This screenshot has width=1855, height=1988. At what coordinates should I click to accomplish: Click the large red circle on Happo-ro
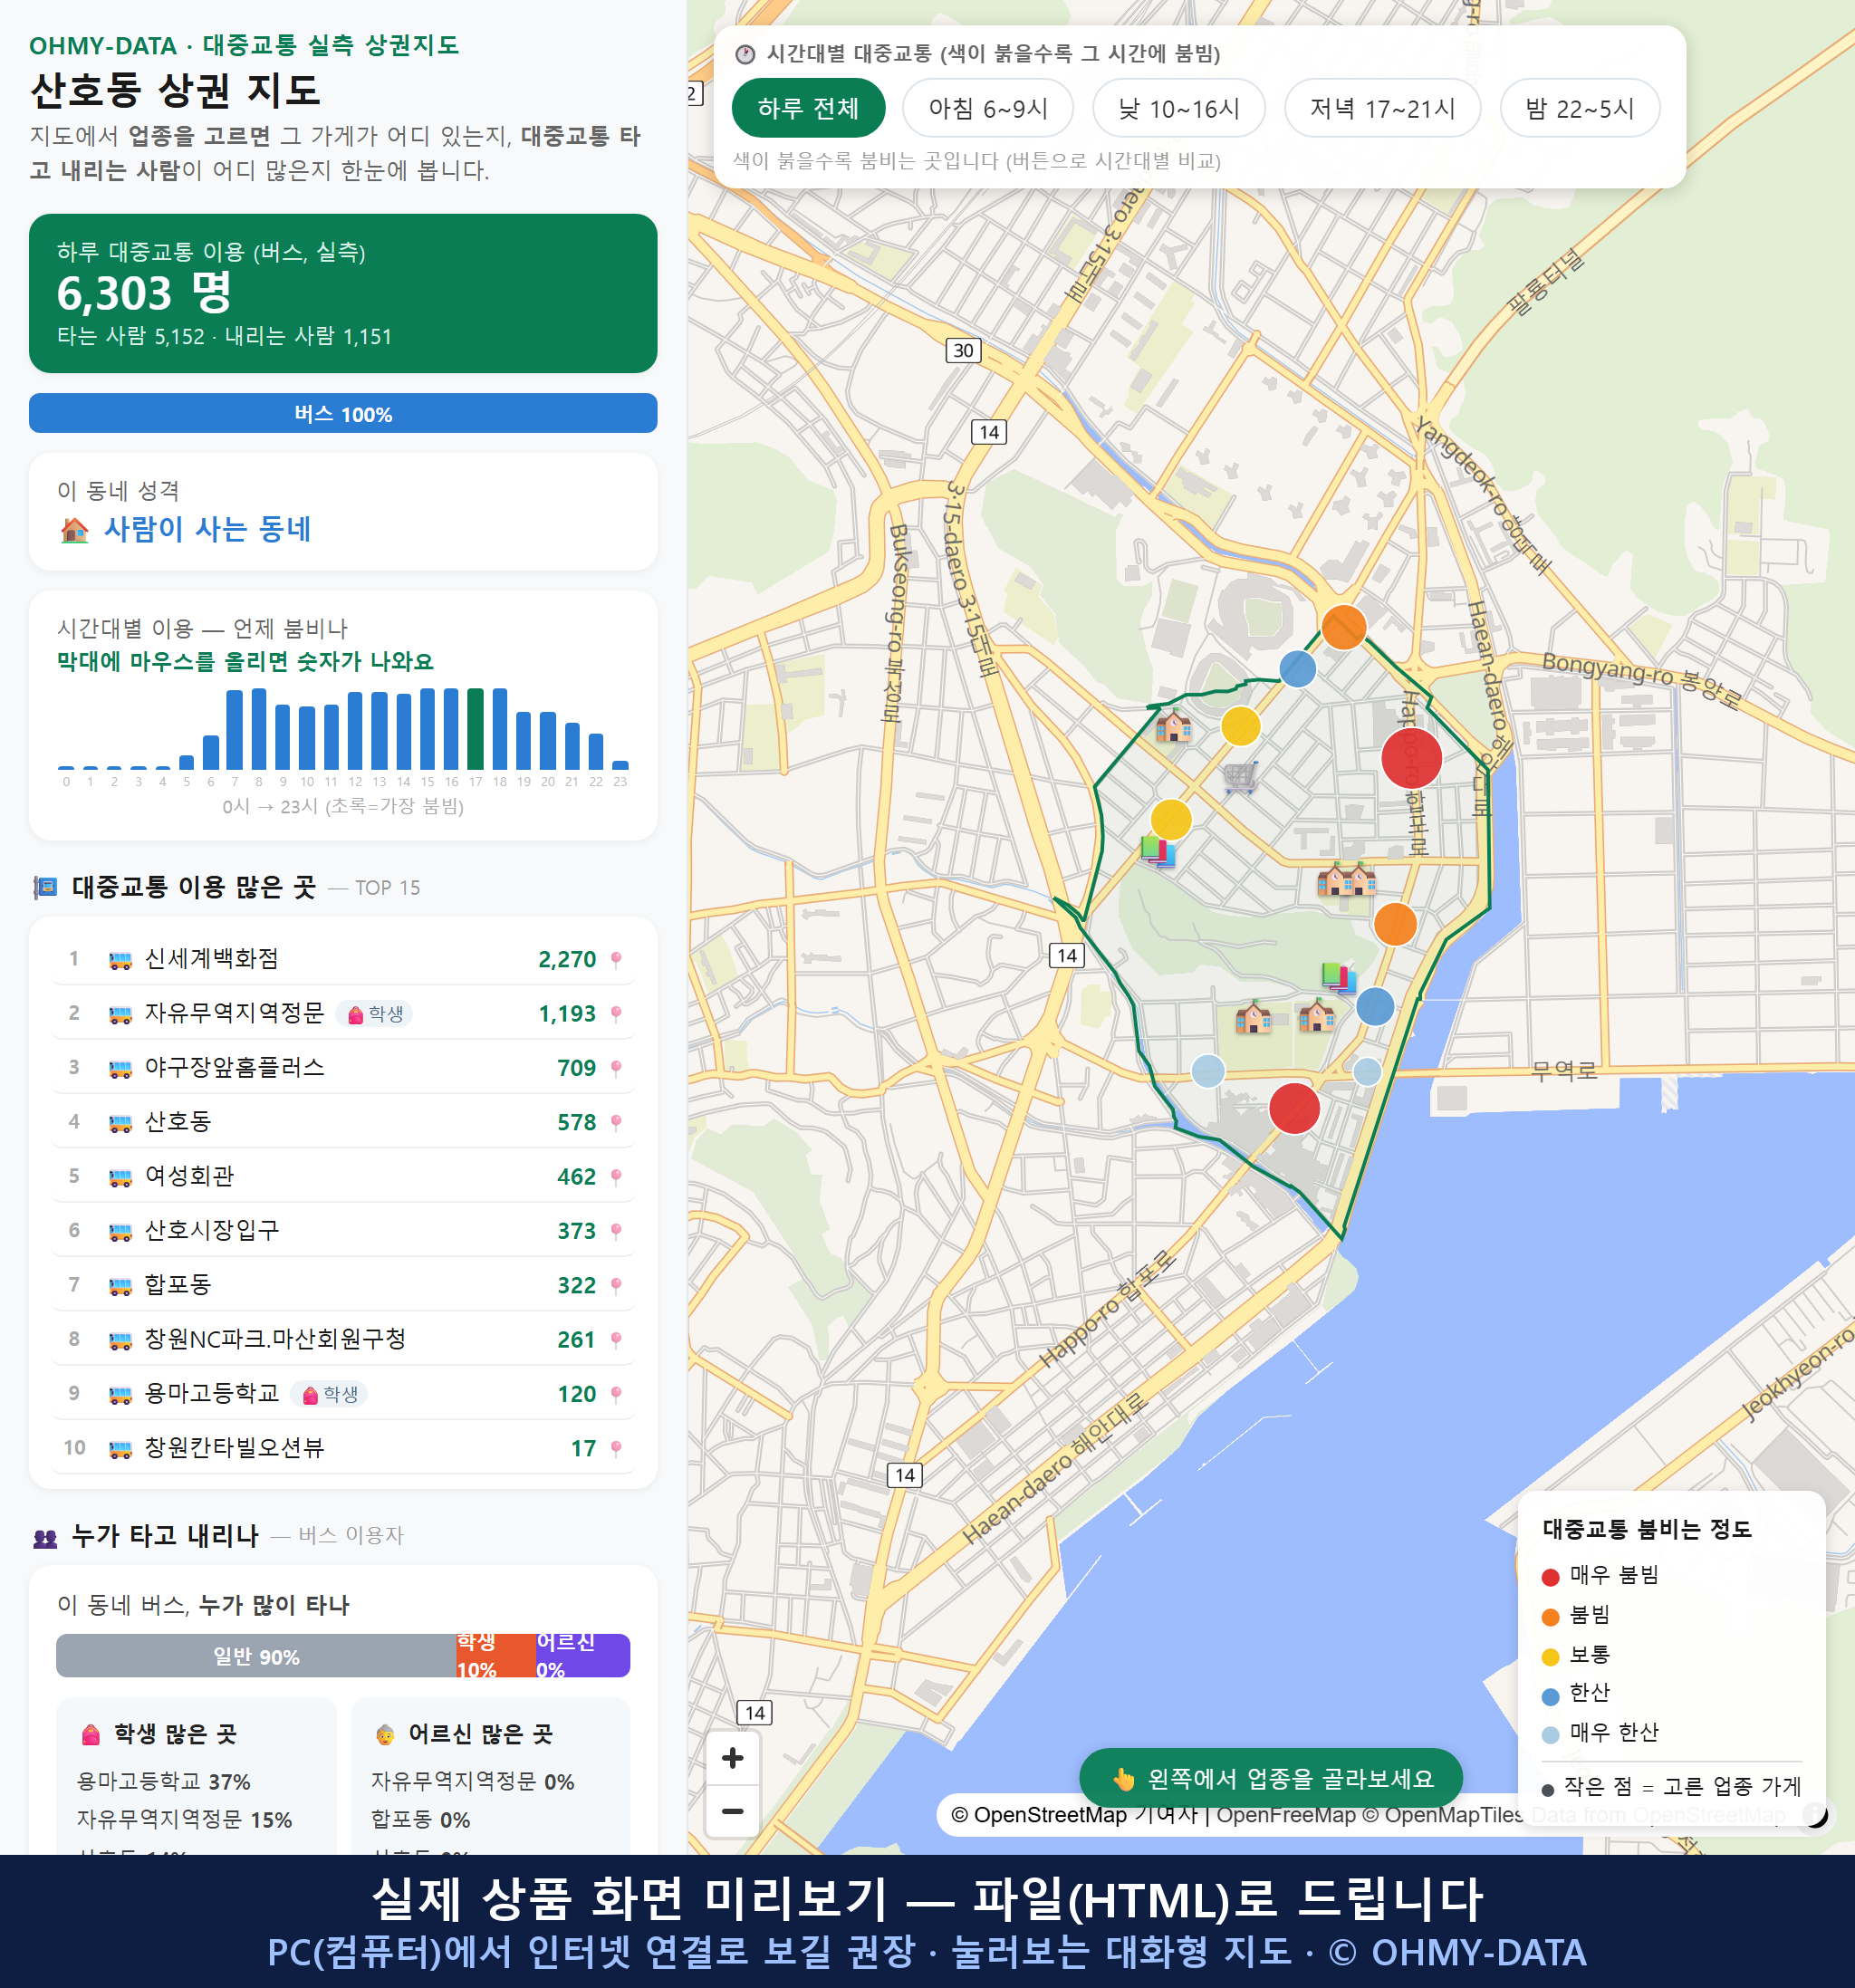pos(1411,758)
